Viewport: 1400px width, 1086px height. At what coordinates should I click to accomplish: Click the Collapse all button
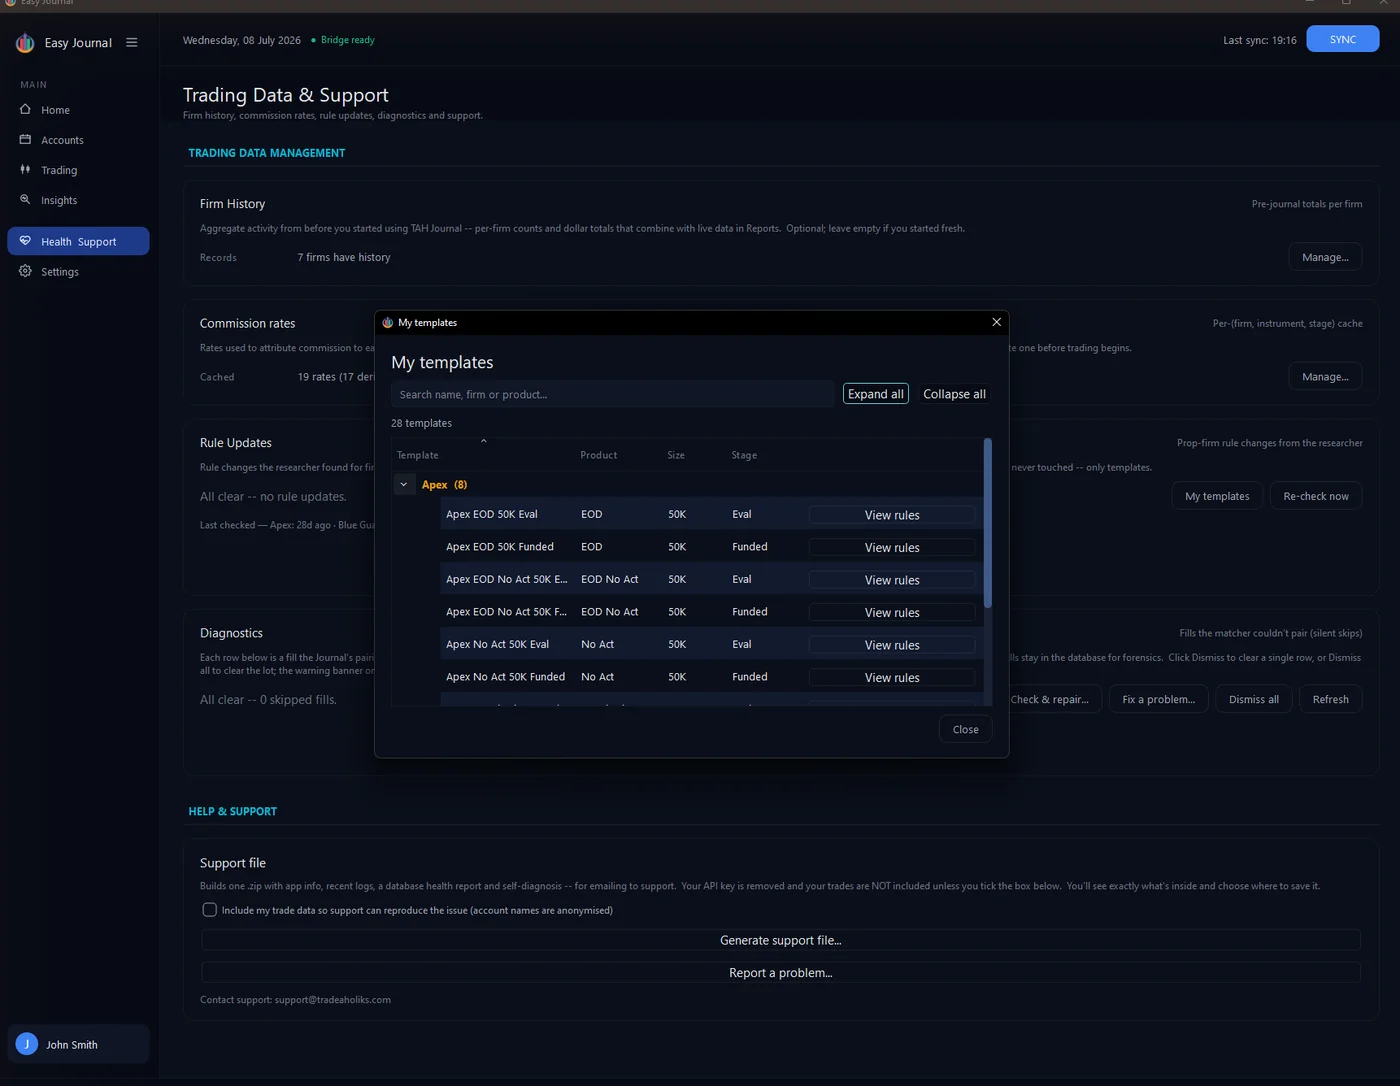pyautogui.click(x=954, y=394)
